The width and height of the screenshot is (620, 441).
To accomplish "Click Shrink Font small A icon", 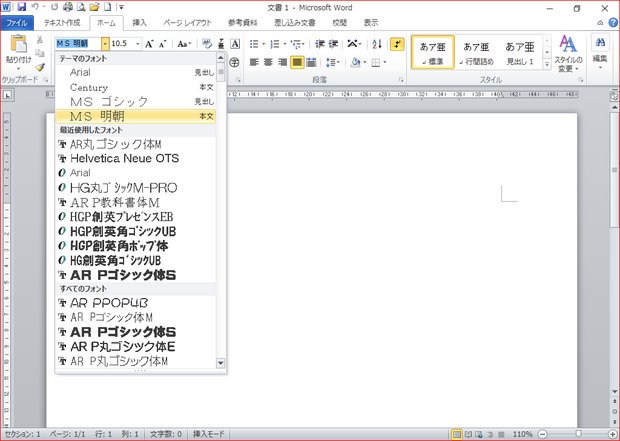I will [x=163, y=44].
